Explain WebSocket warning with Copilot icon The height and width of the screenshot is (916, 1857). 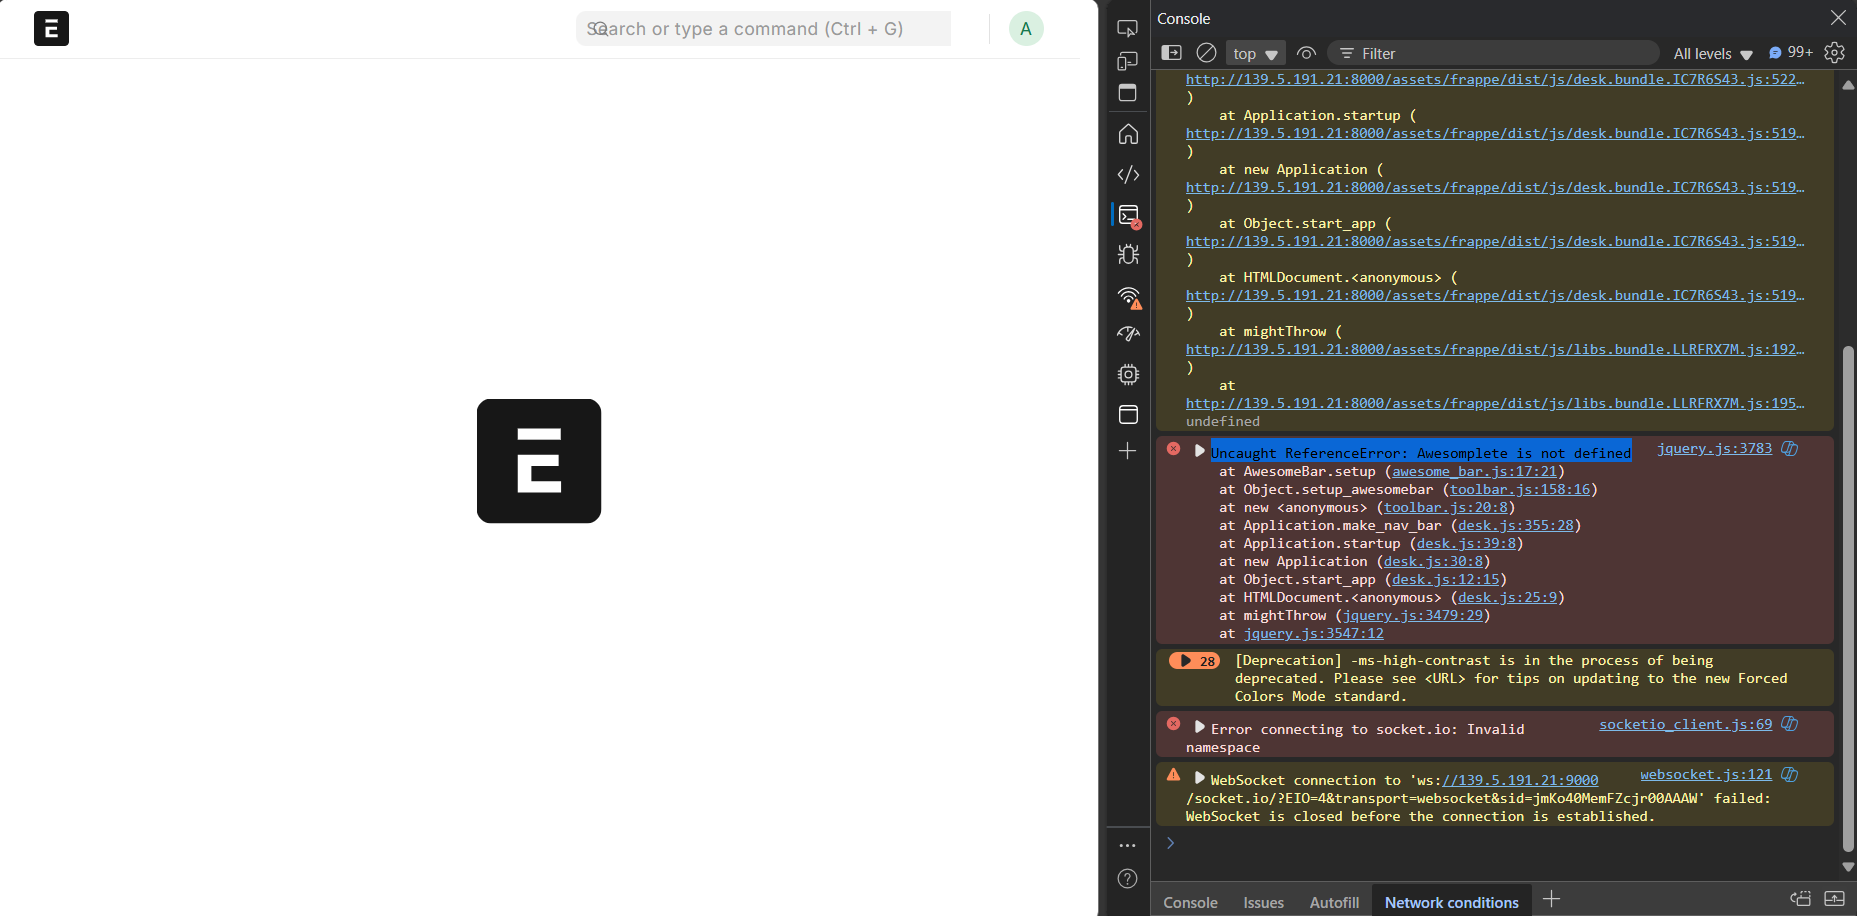[1790, 774]
